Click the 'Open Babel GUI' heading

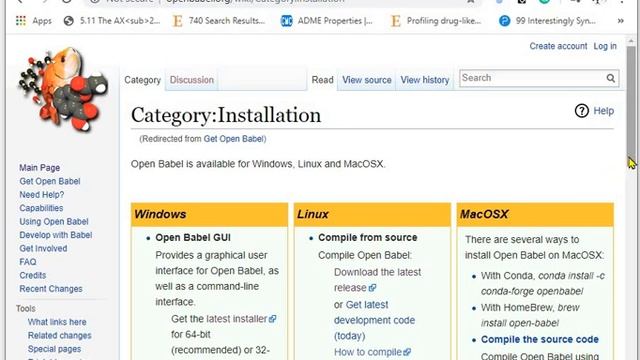pyautogui.click(x=193, y=238)
